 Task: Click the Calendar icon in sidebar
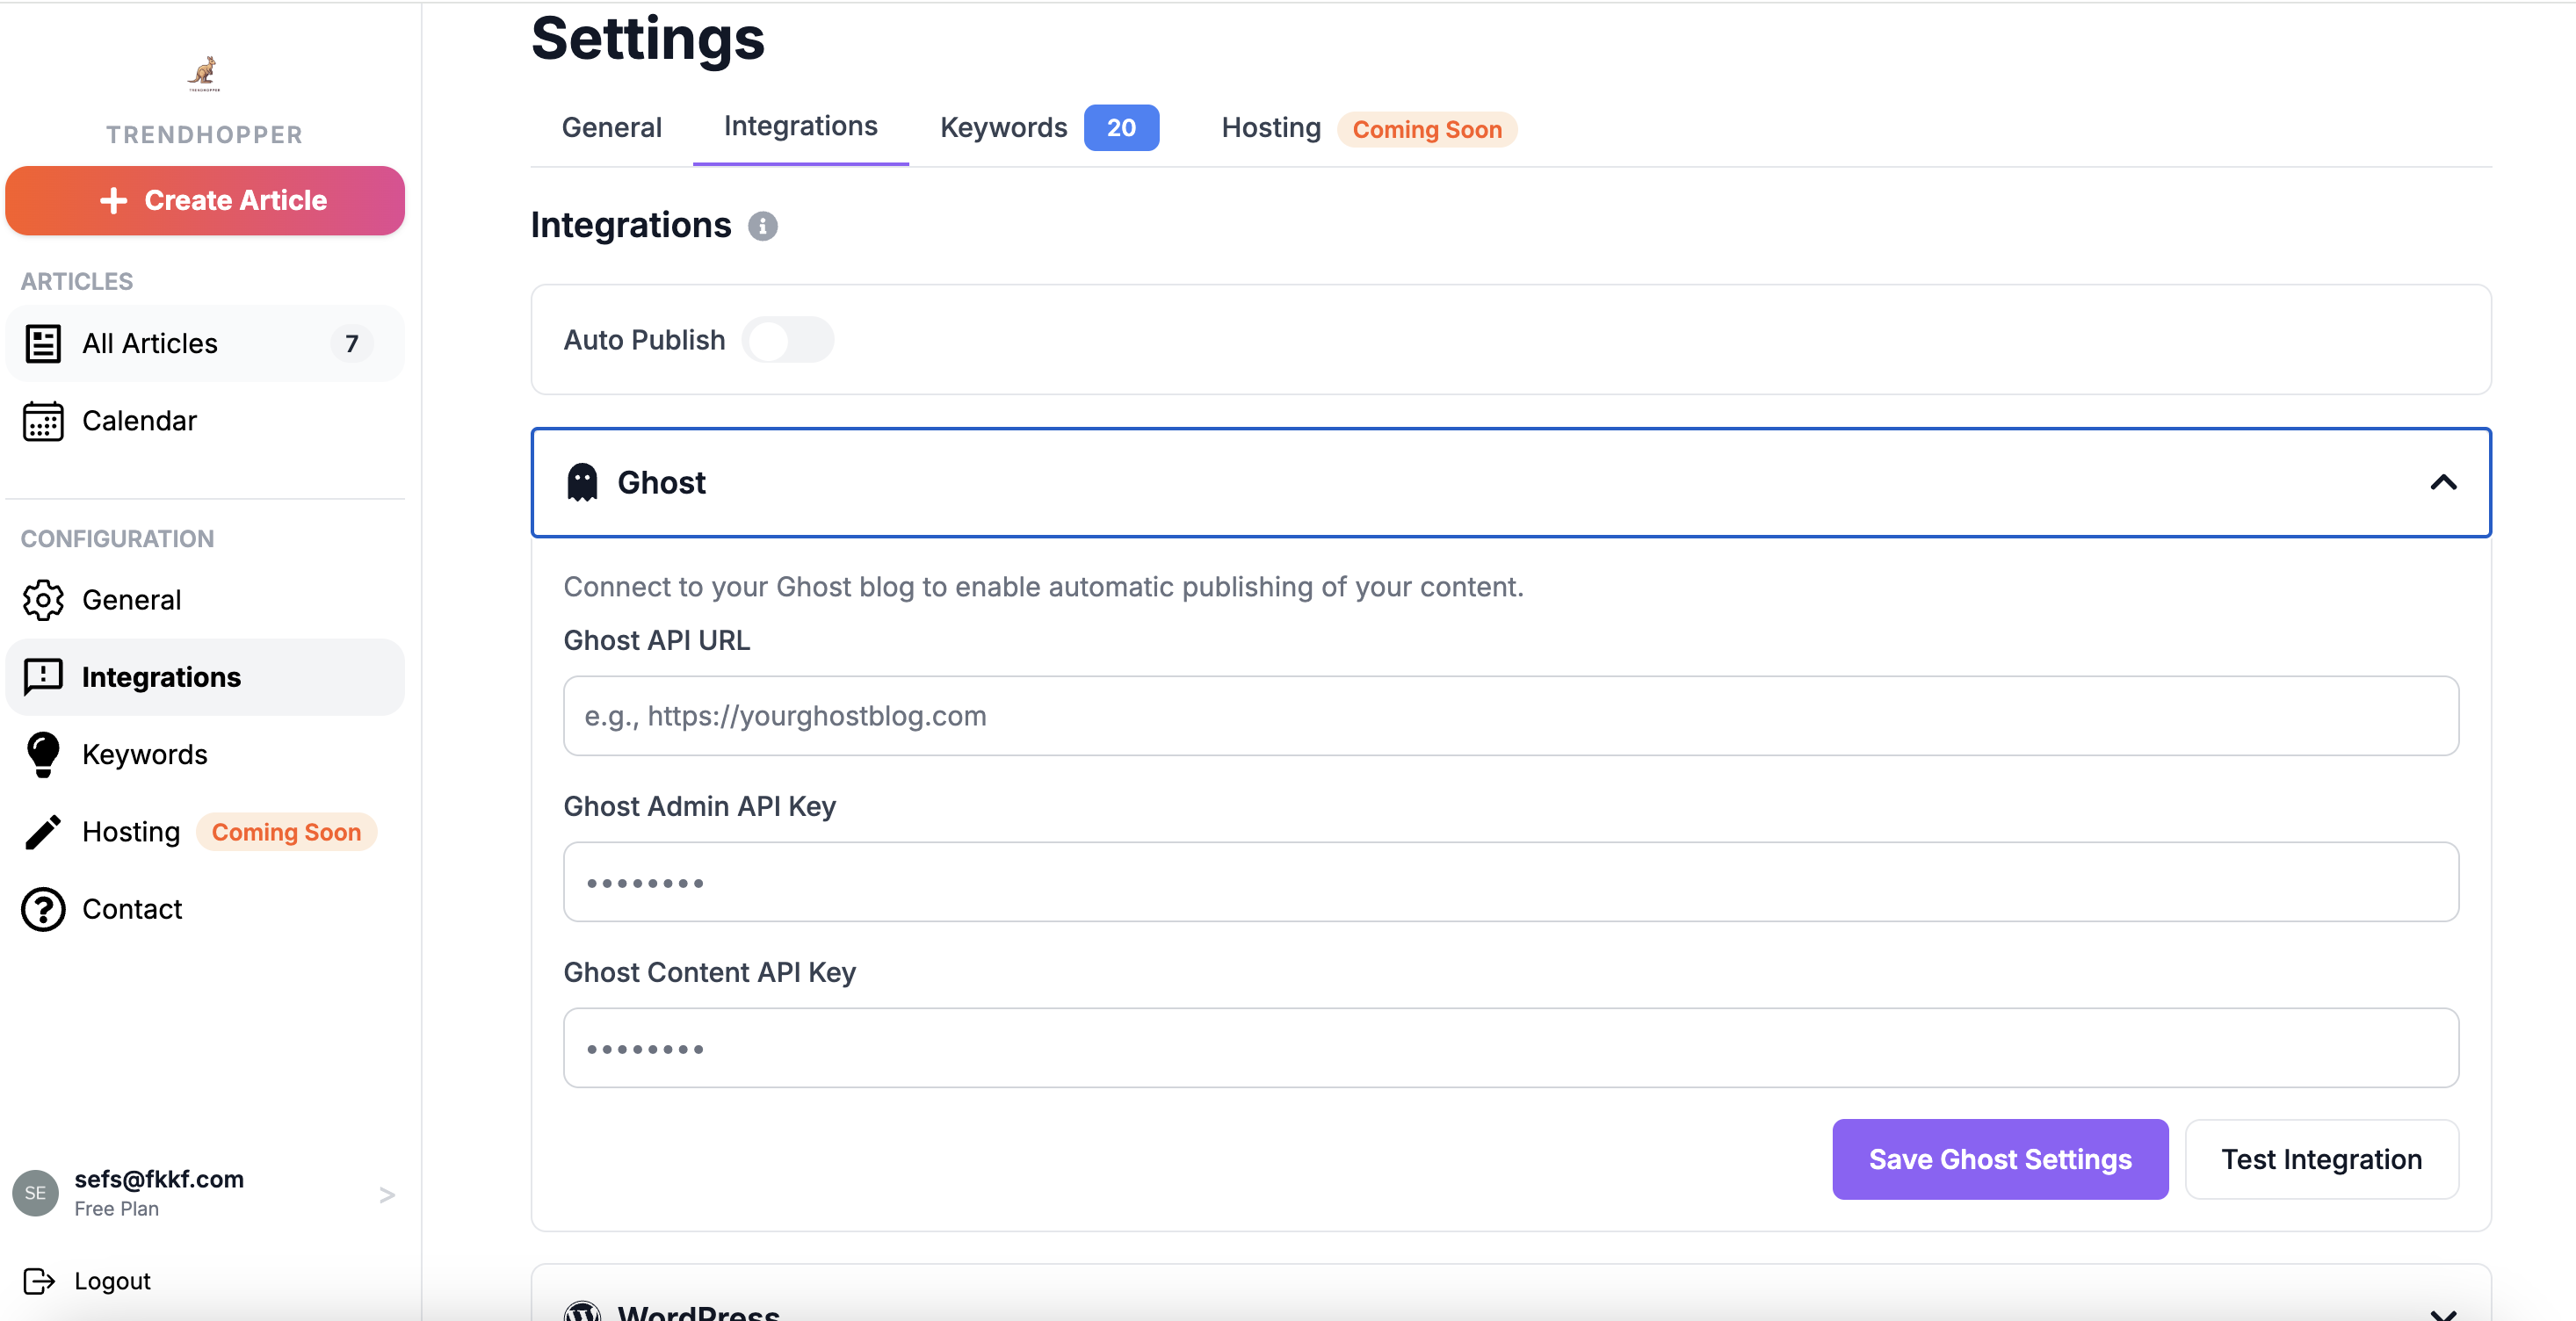(x=43, y=421)
